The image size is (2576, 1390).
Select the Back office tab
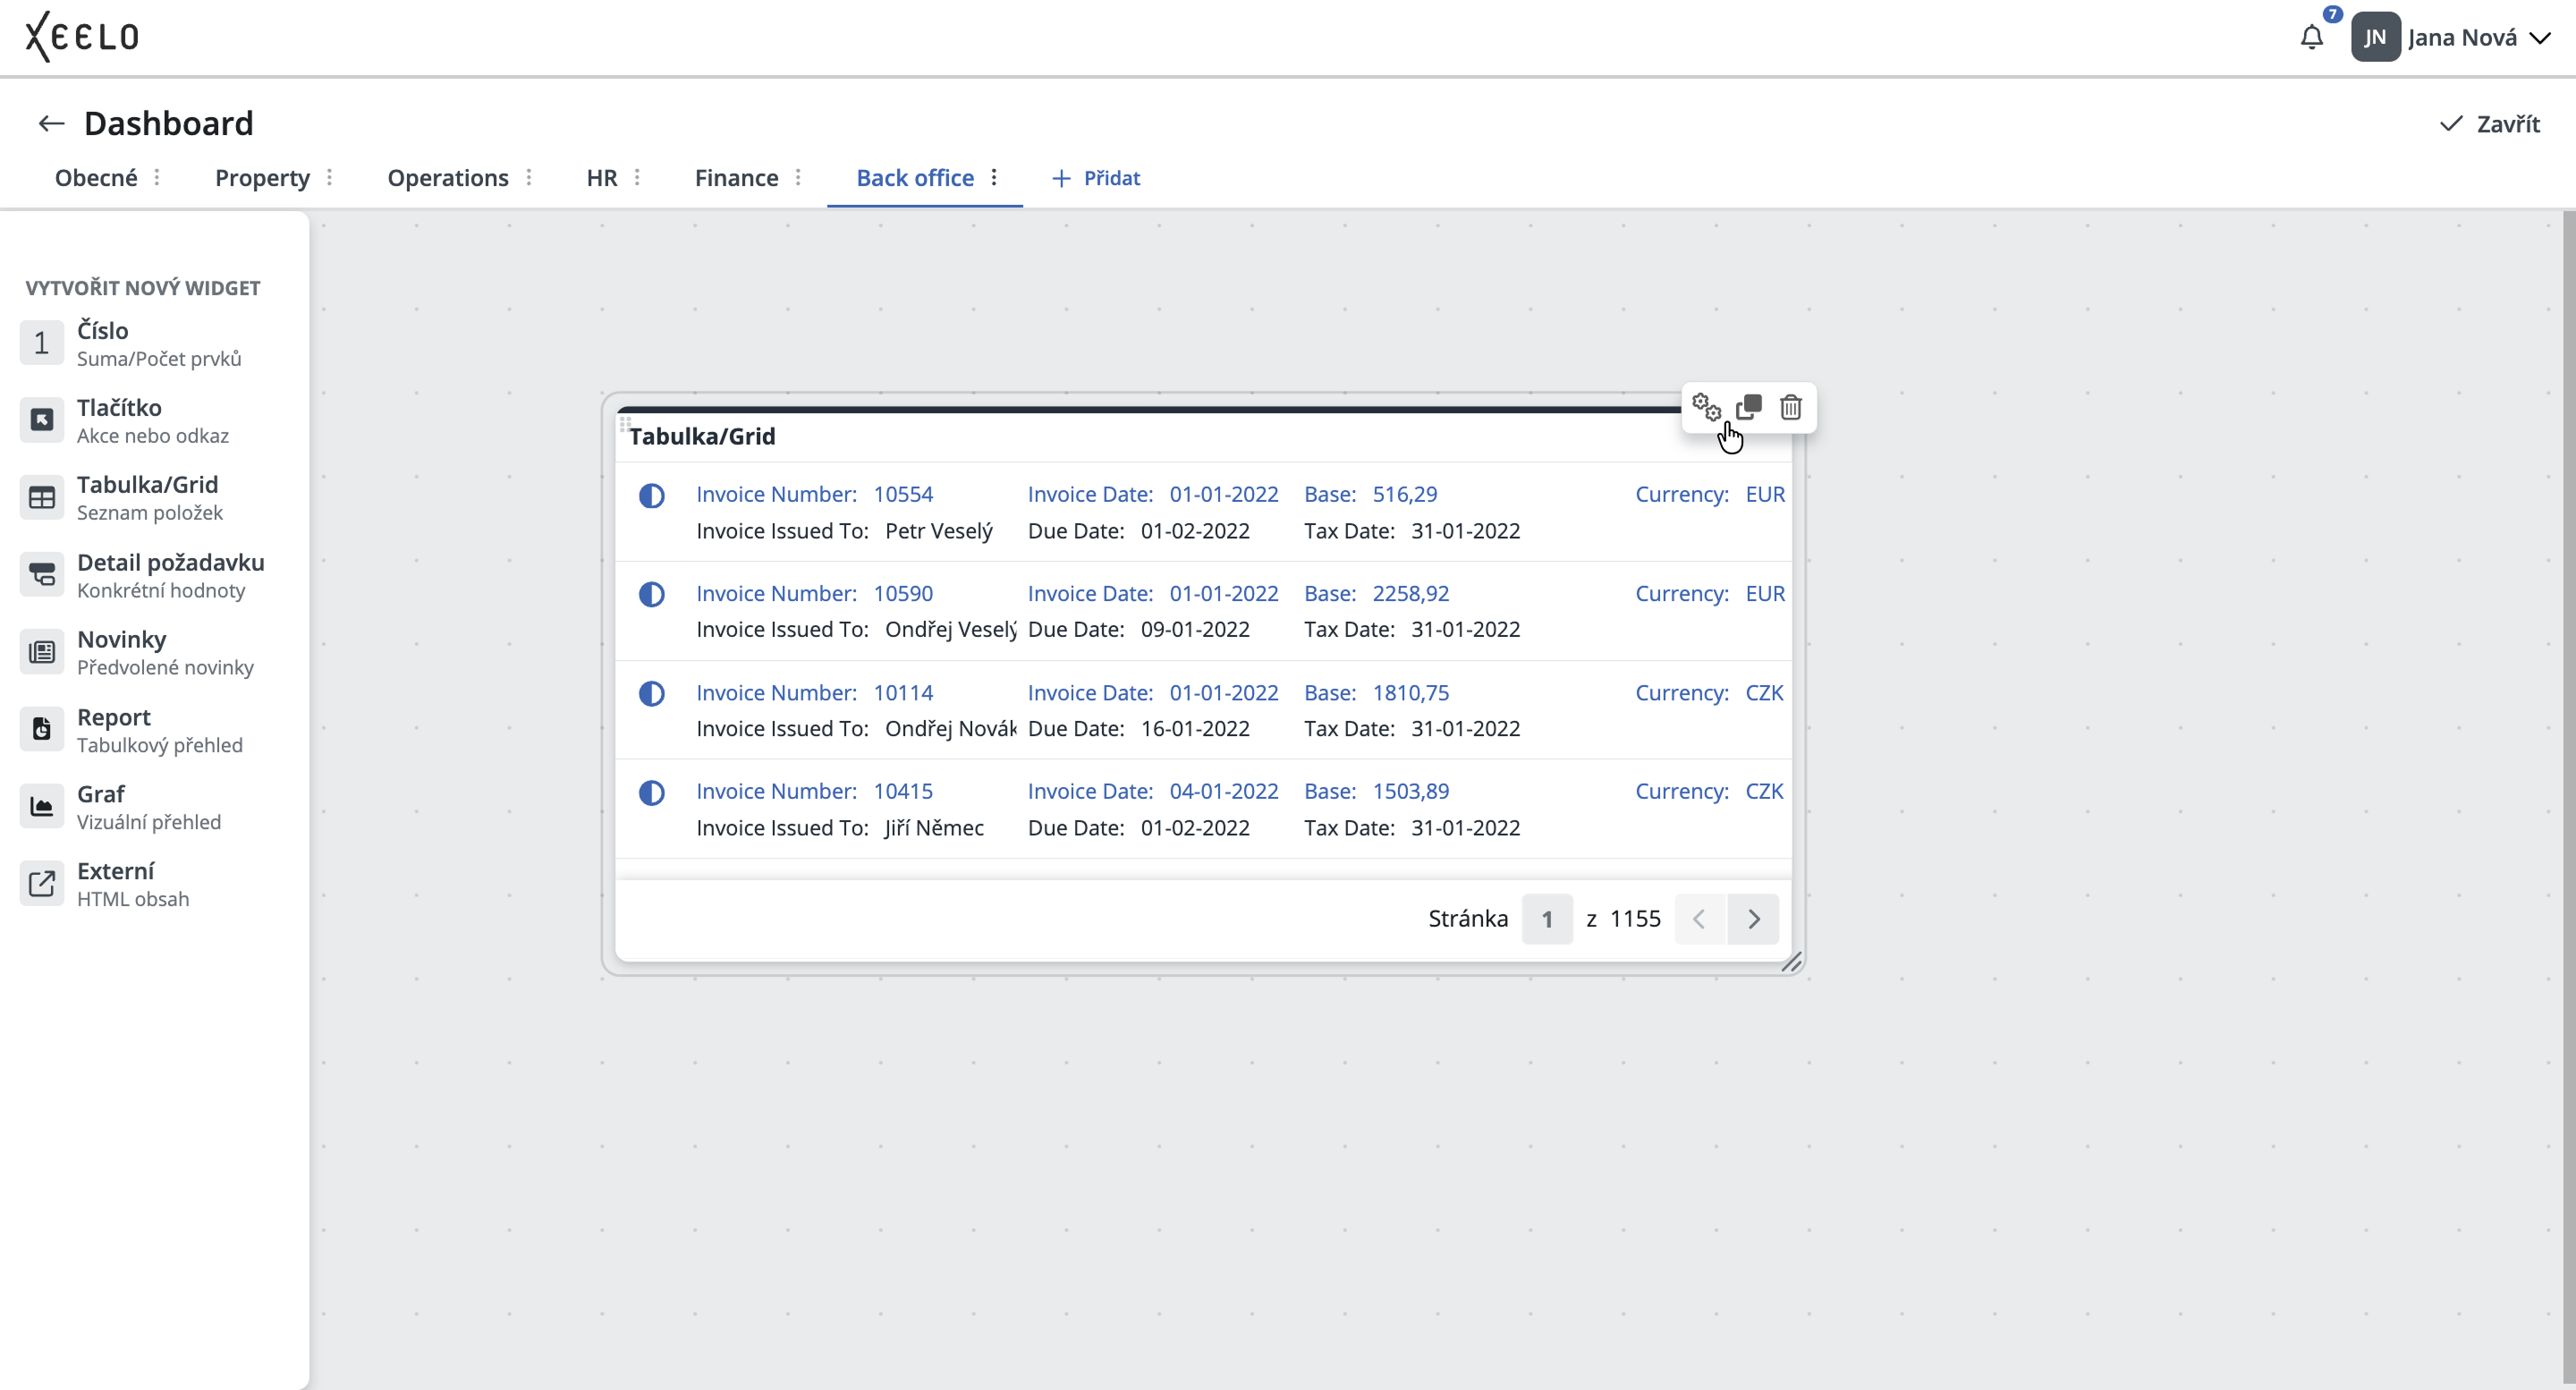click(x=915, y=178)
